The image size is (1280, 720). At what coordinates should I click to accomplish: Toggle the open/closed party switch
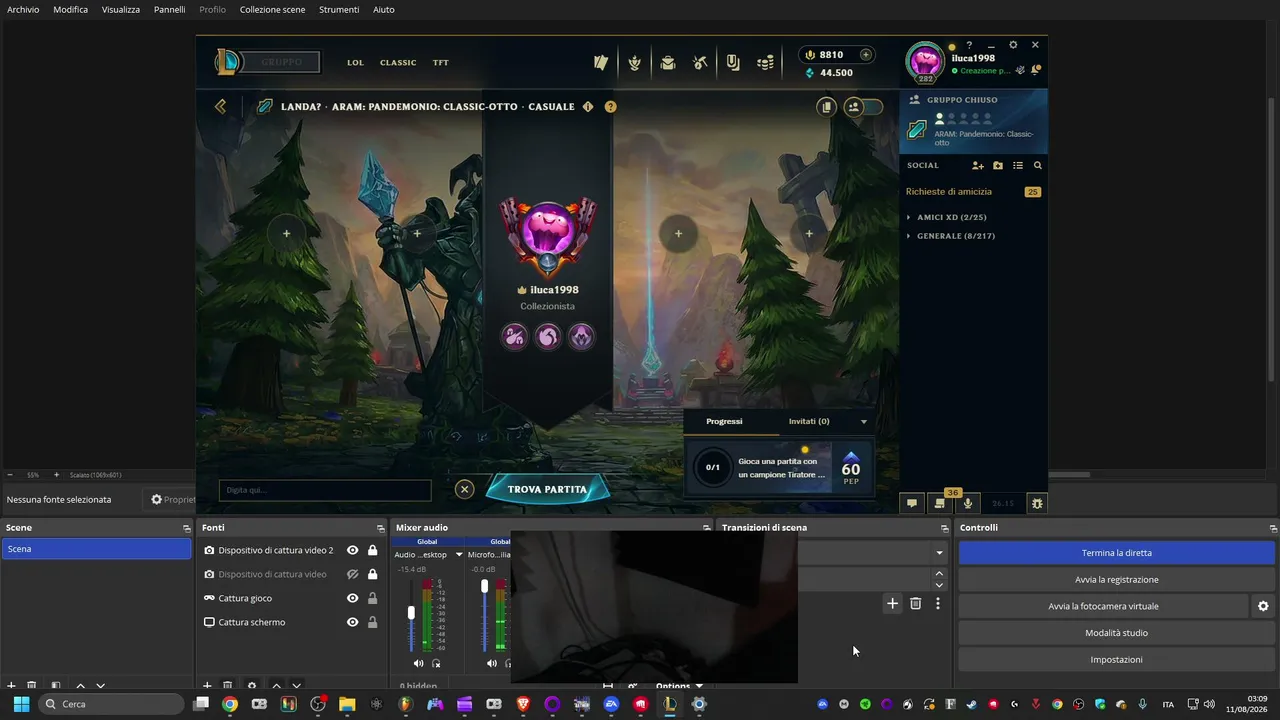point(863,106)
